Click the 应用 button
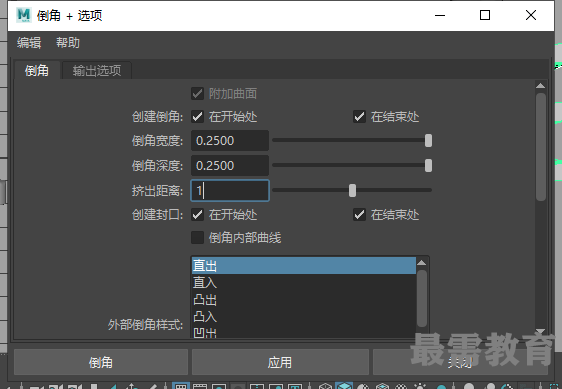Screen dimensions: 562x389 click(x=280, y=362)
